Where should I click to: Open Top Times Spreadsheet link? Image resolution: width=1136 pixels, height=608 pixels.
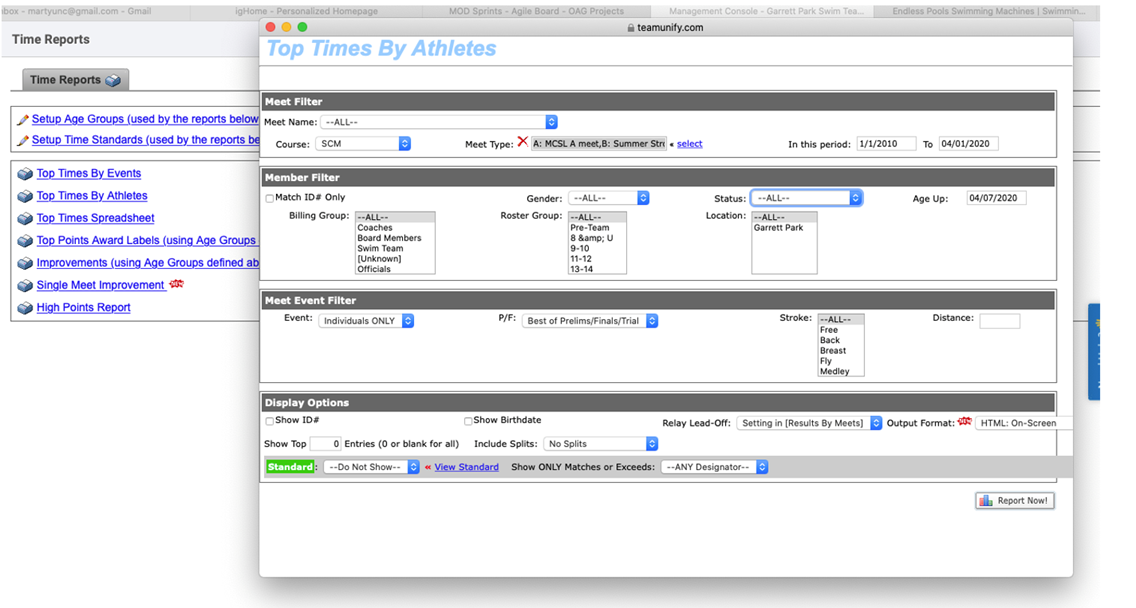click(96, 218)
